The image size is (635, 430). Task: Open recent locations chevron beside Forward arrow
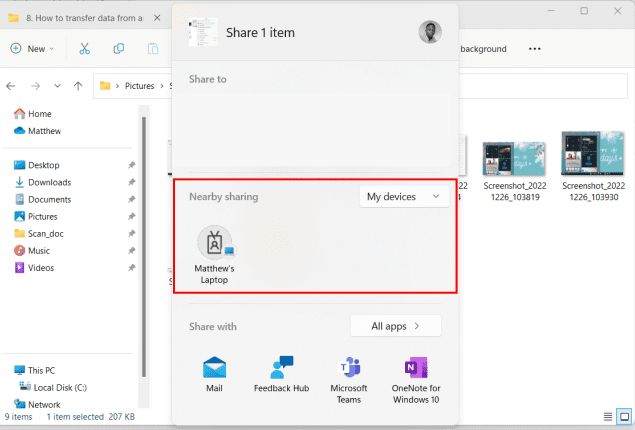tap(56, 86)
